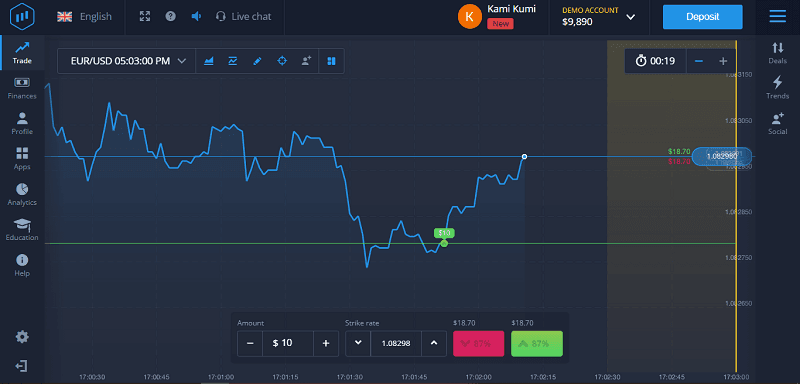Open the Profile section
The width and height of the screenshot is (800, 384).
click(22, 123)
